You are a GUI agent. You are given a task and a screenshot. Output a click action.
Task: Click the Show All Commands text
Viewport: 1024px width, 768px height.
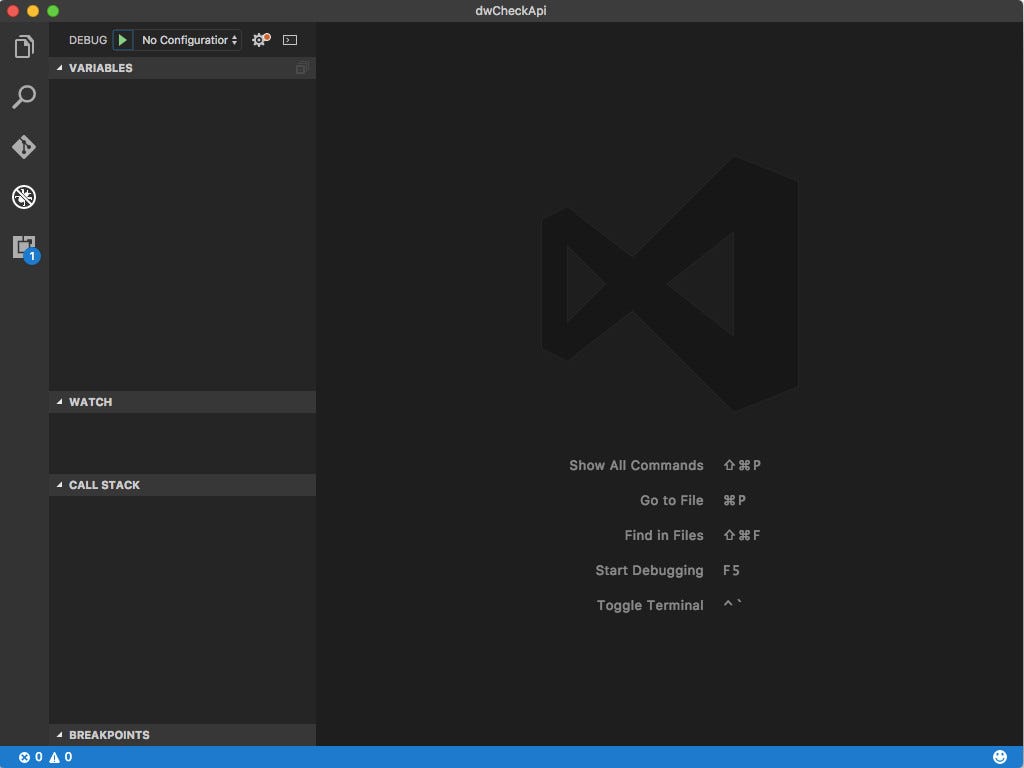pos(636,465)
